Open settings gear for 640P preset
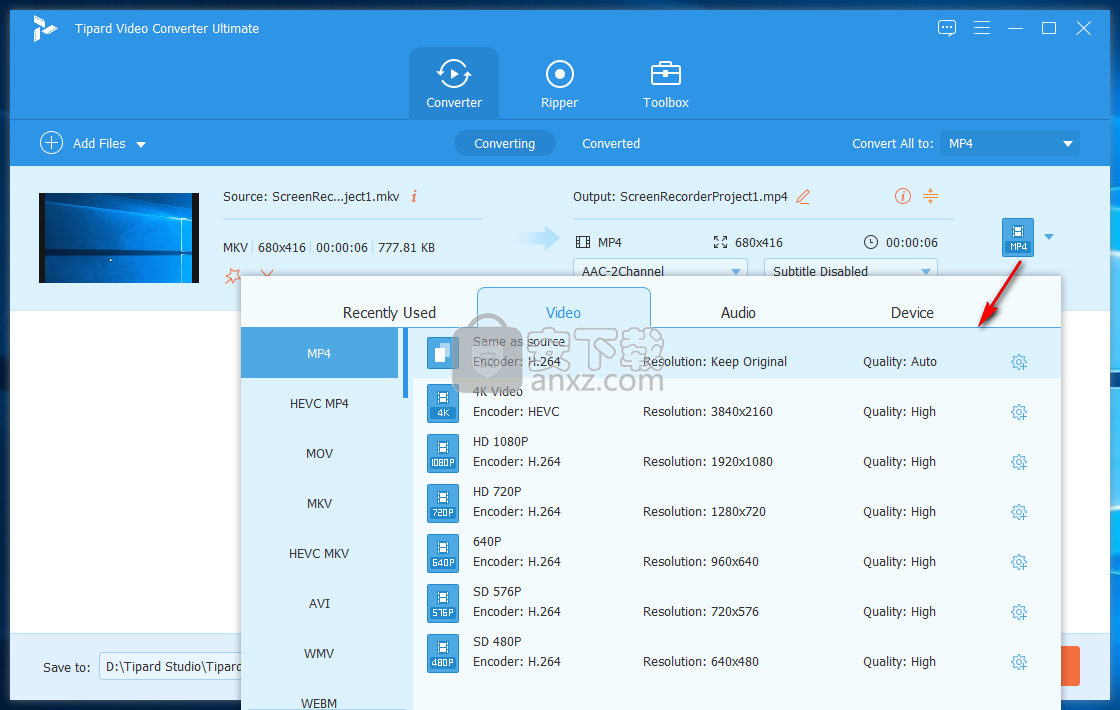This screenshot has width=1120, height=710. [x=1019, y=562]
